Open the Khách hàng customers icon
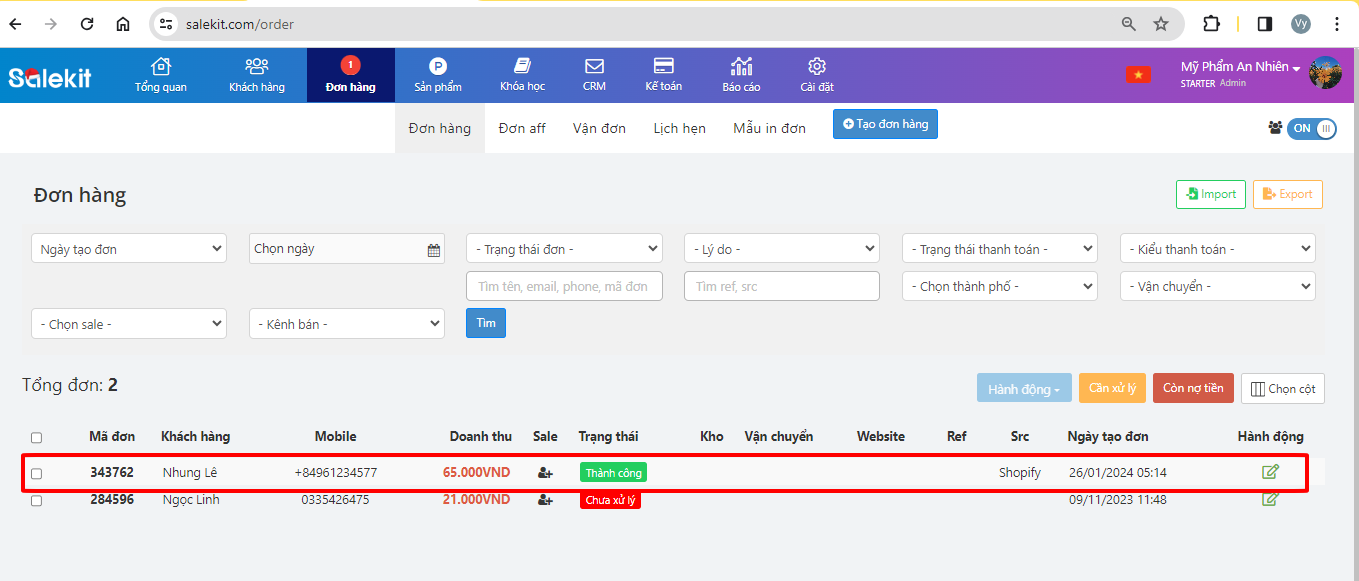The image size is (1359, 581). pyautogui.click(x=256, y=67)
